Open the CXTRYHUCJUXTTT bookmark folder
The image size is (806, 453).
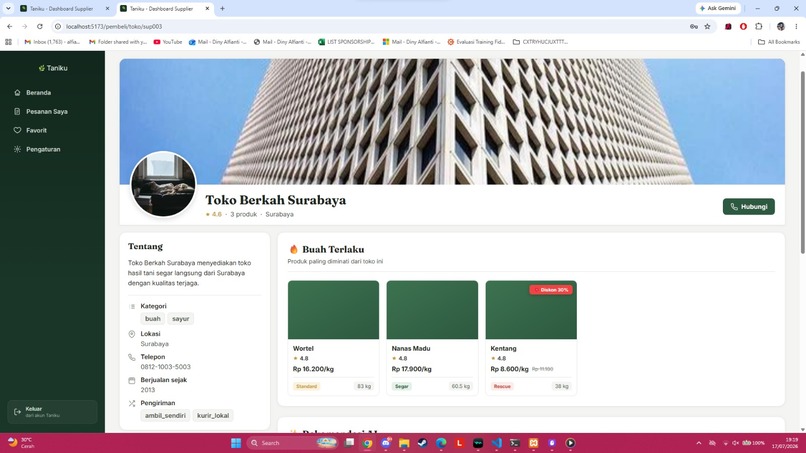(540, 42)
